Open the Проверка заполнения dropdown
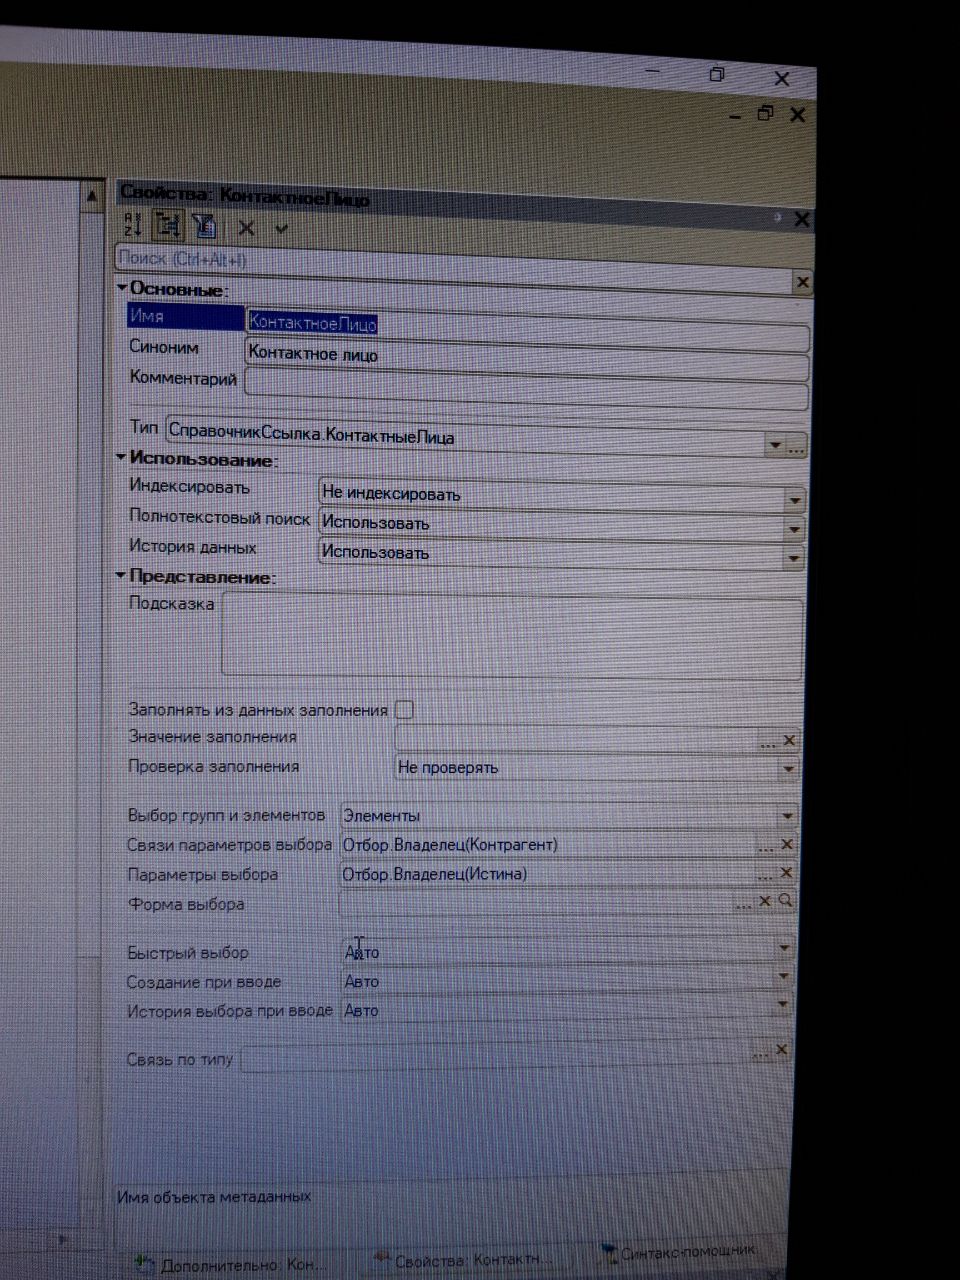This screenshot has height=1280, width=960. (x=789, y=769)
